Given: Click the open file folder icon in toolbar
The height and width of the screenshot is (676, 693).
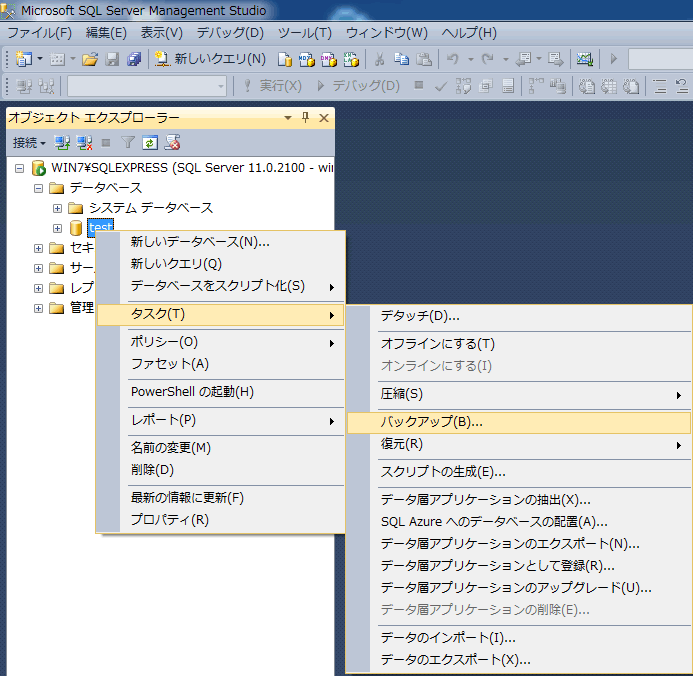Looking at the screenshot, I should 90,59.
